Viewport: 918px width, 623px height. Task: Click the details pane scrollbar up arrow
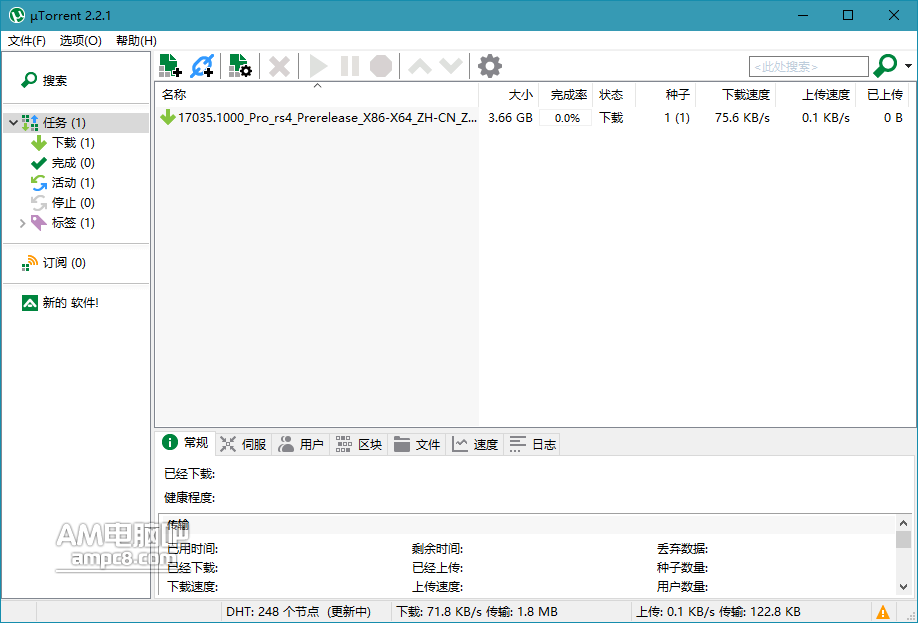tap(903, 523)
